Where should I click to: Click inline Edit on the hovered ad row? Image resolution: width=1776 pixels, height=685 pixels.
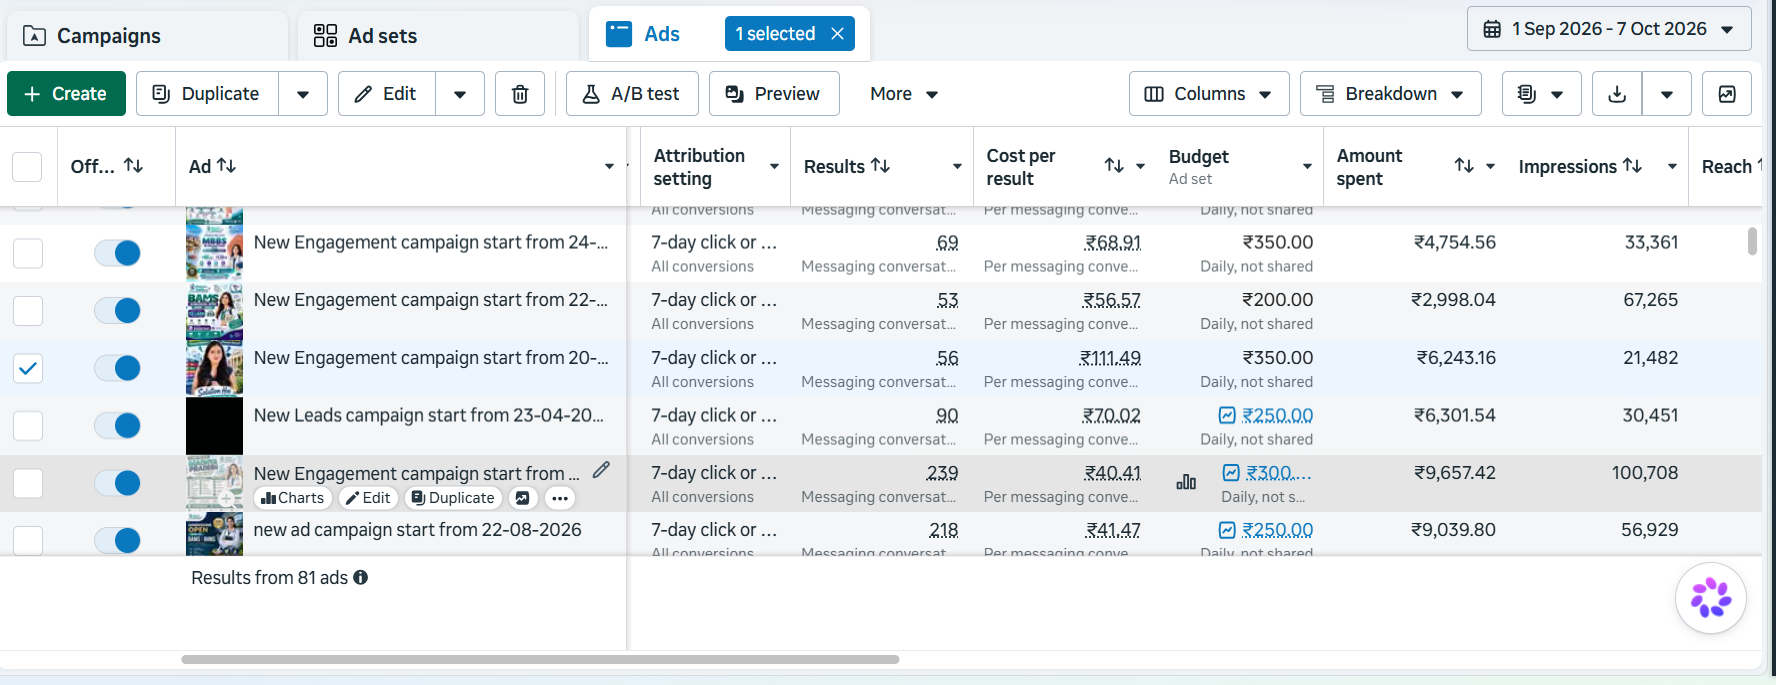[x=368, y=498]
